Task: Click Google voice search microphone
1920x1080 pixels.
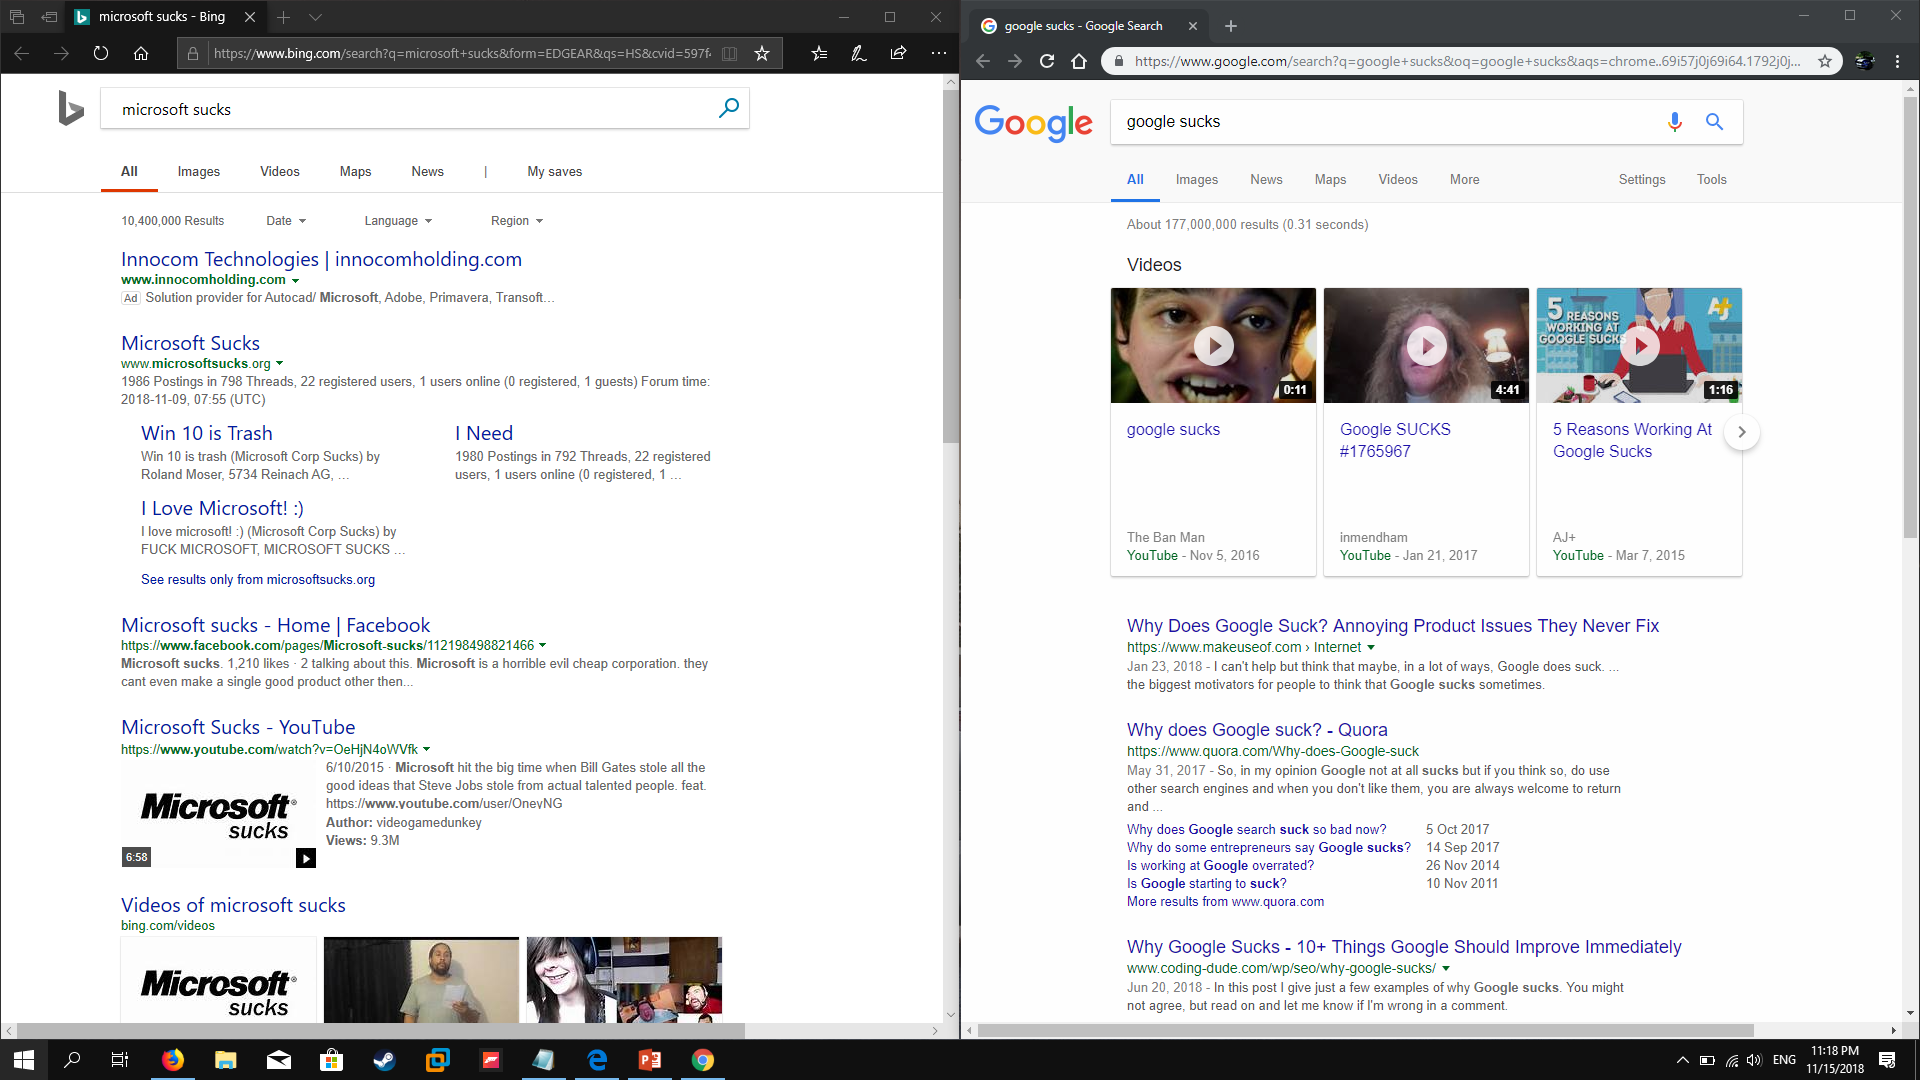Action: click(1674, 122)
